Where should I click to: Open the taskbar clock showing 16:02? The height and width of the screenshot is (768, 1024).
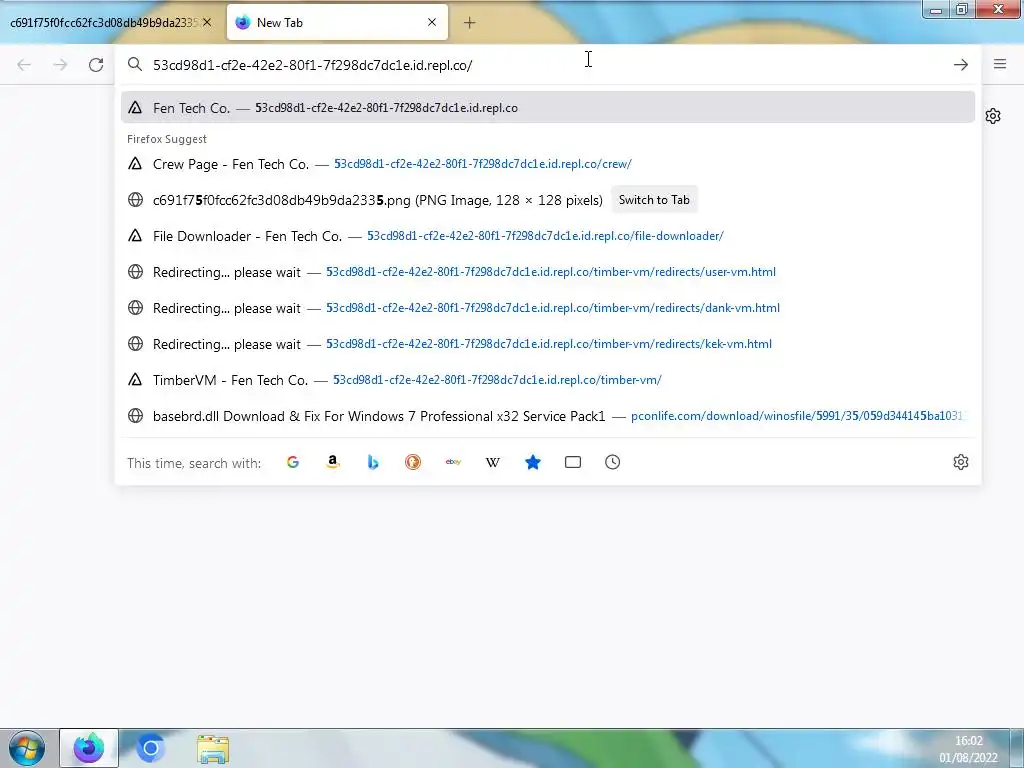point(968,749)
